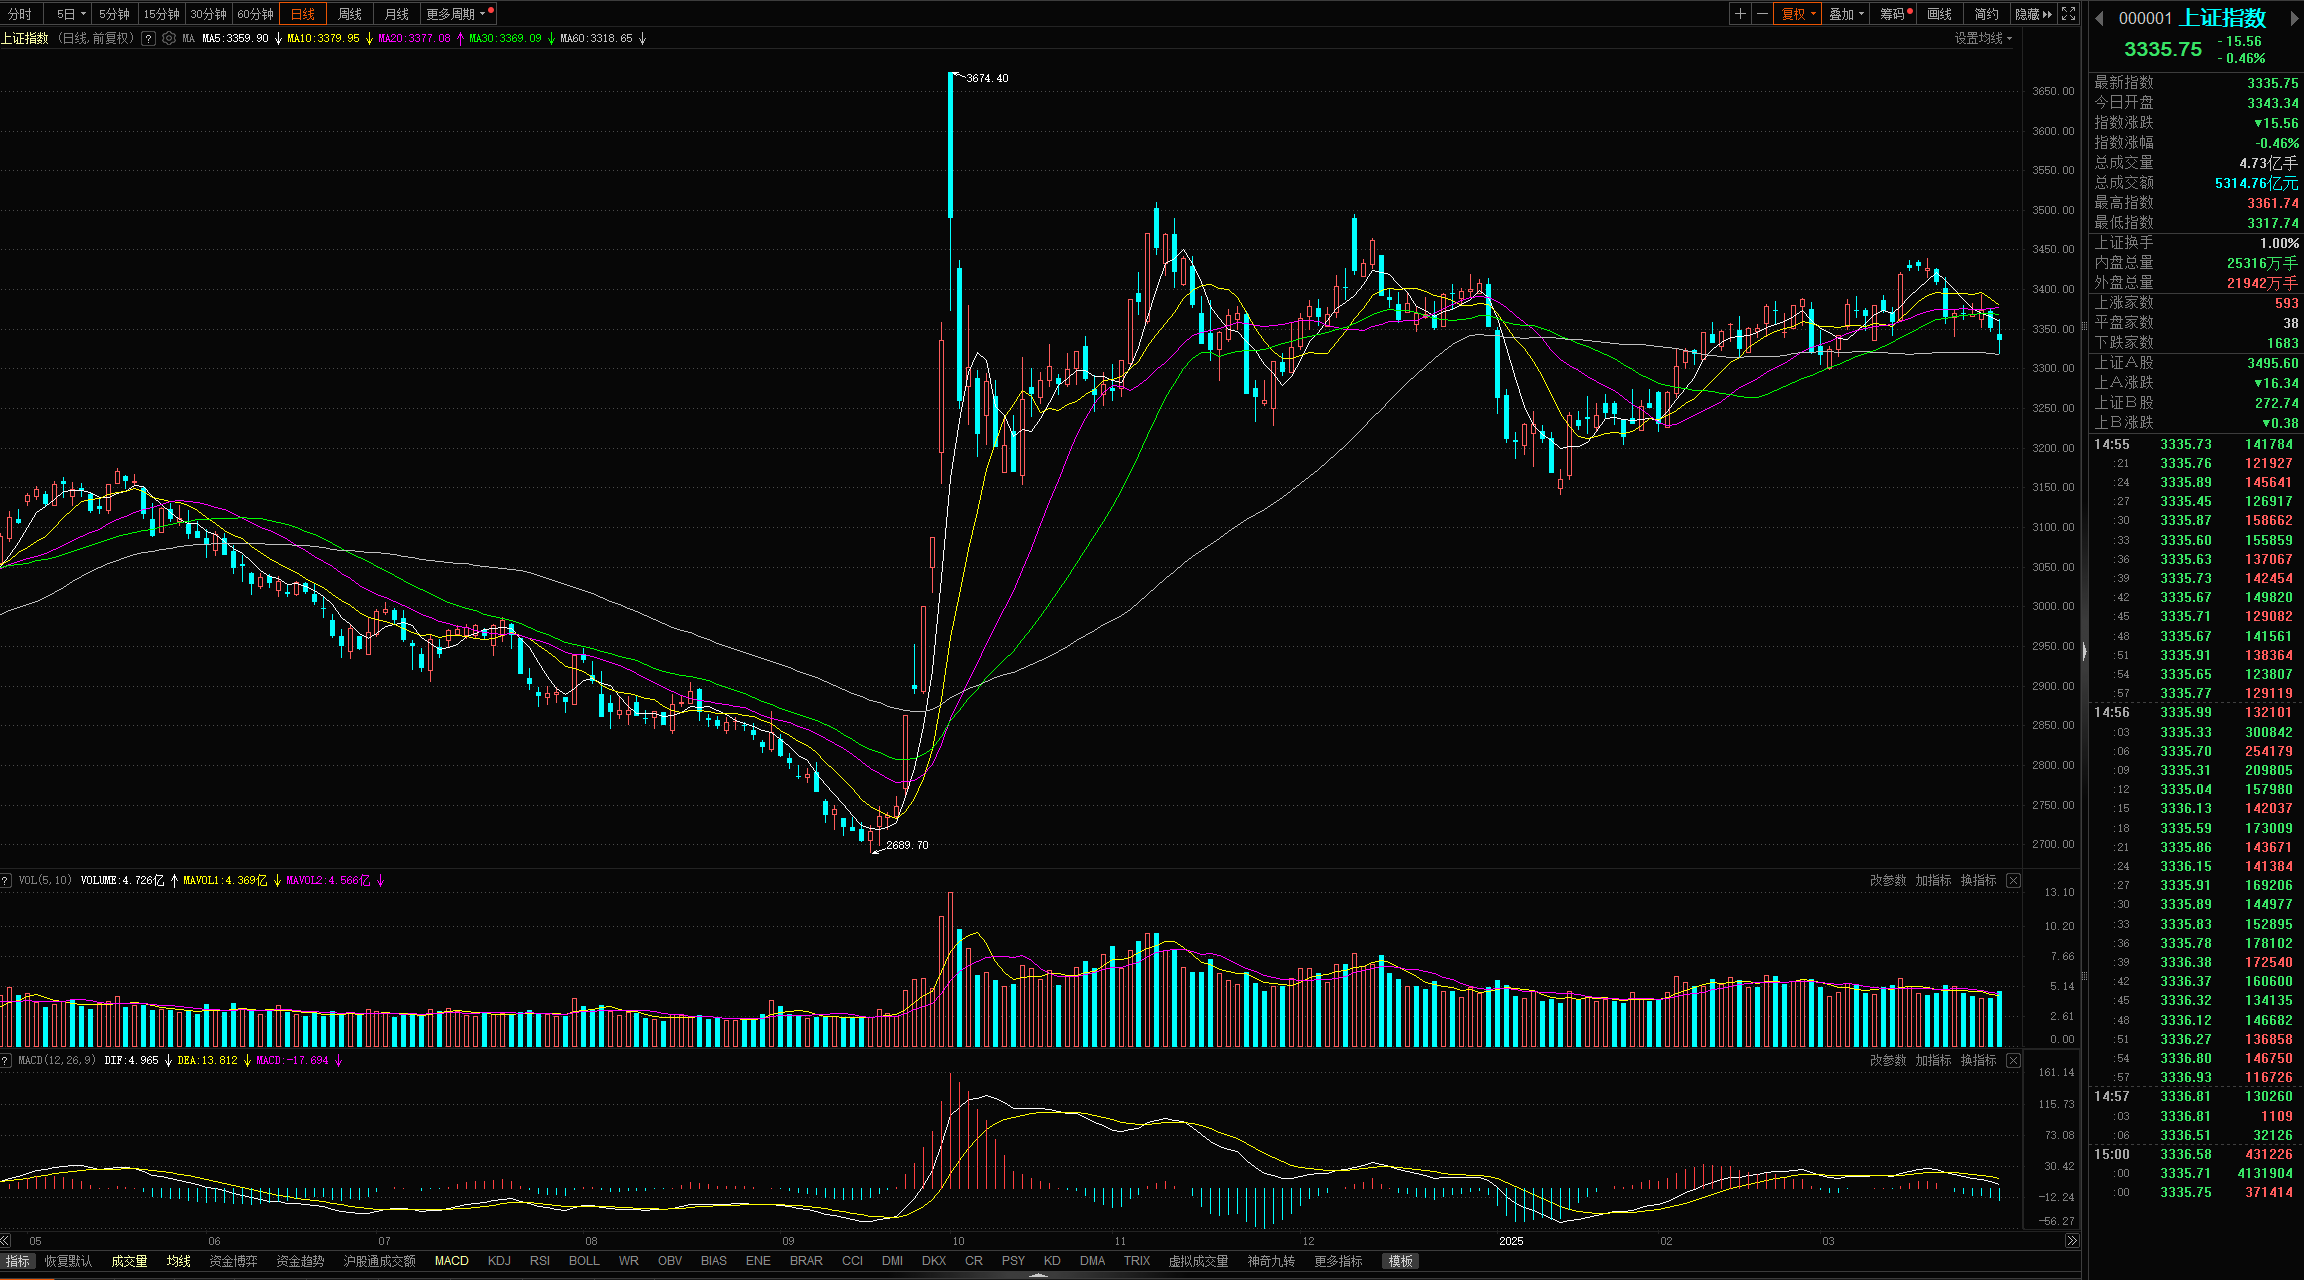Select KDJ indicator tab
Image resolution: width=2304 pixels, height=1280 pixels.
(x=499, y=1261)
